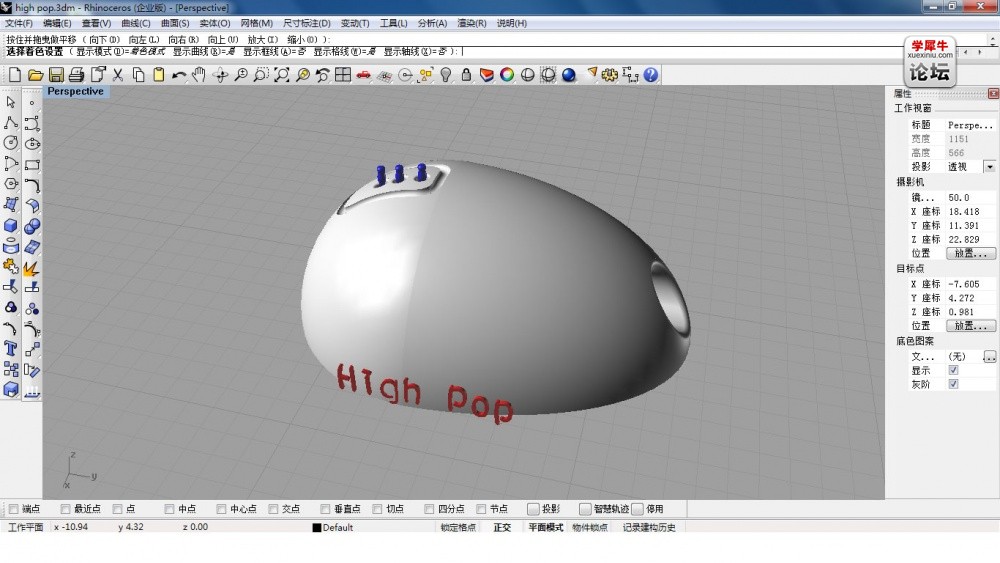Open the 编辑(E) menu
The width and height of the screenshot is (1000, 563).
pyautogui.click(x=57, y=23)
